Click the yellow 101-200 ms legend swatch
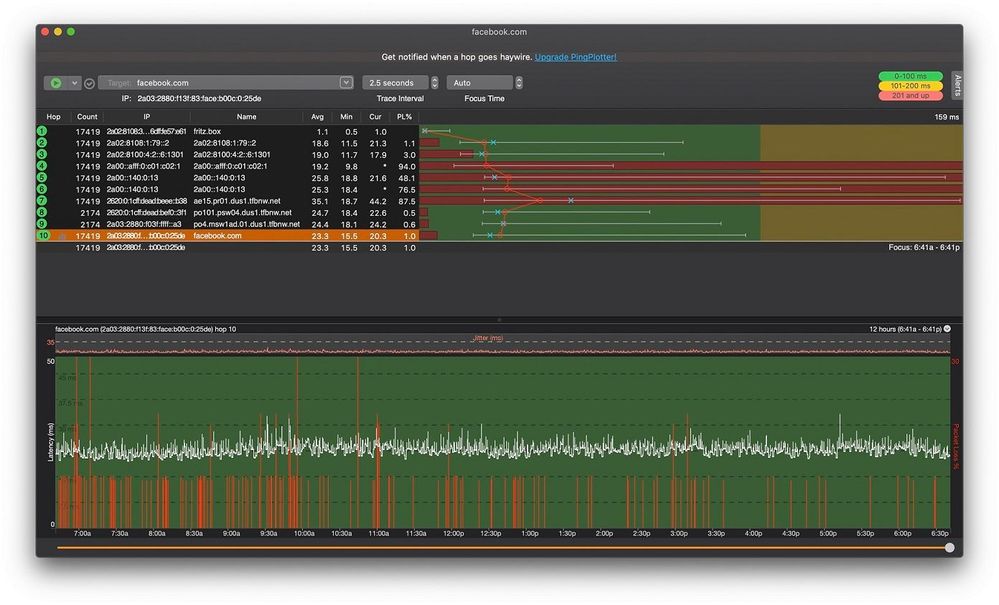999x605 pixels. [x=910, y=86]
